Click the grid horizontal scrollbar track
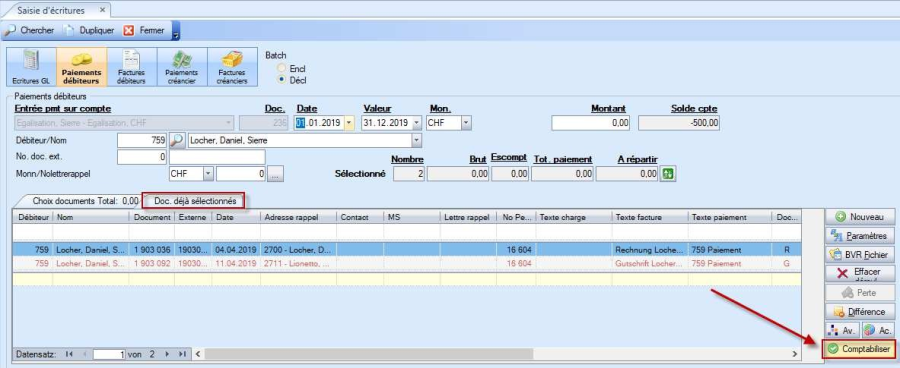 coord(496,354)
